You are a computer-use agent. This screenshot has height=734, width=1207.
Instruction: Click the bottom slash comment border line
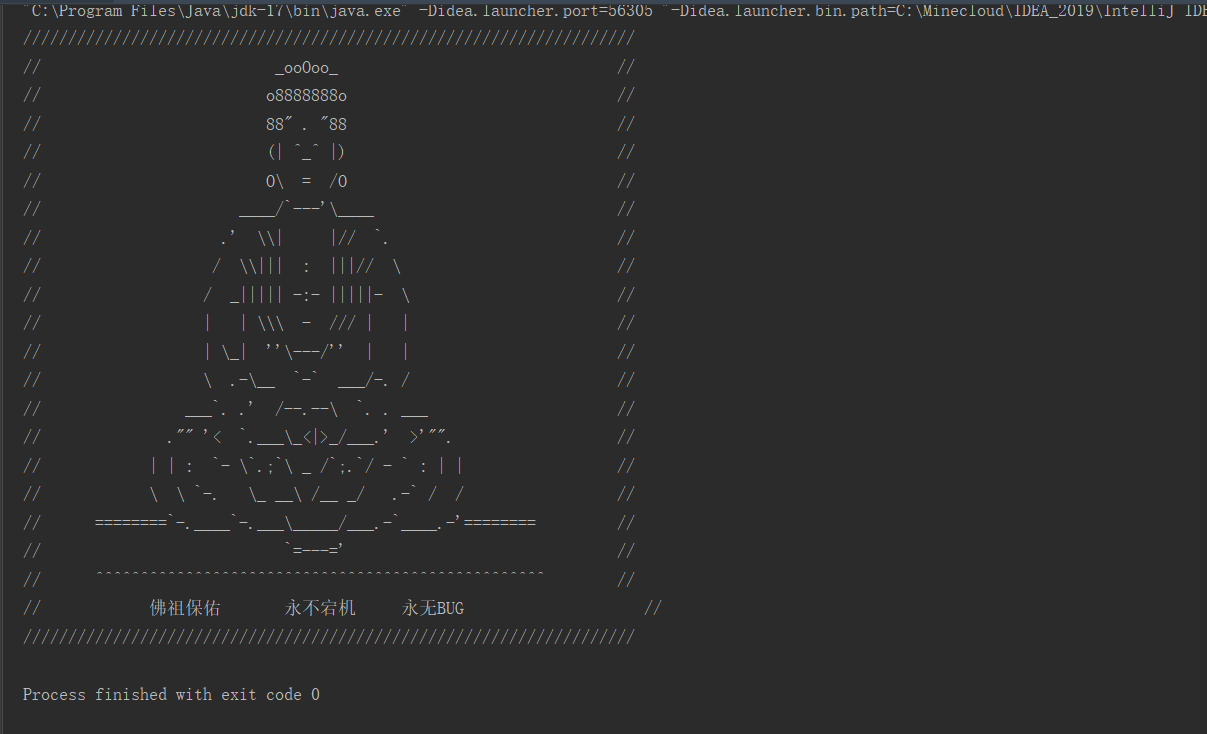[x=328, y=636]
